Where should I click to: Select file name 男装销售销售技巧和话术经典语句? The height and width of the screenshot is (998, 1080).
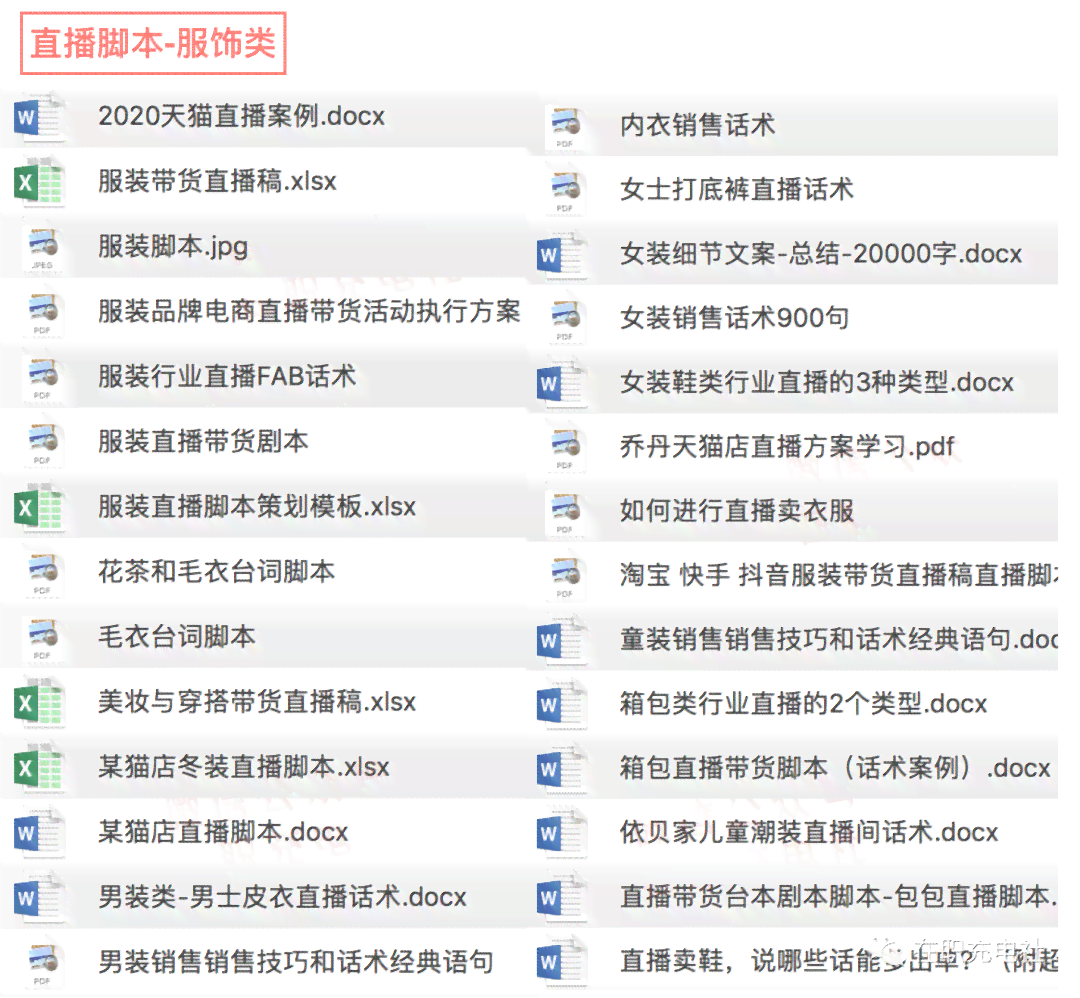[x=296, y=962]
